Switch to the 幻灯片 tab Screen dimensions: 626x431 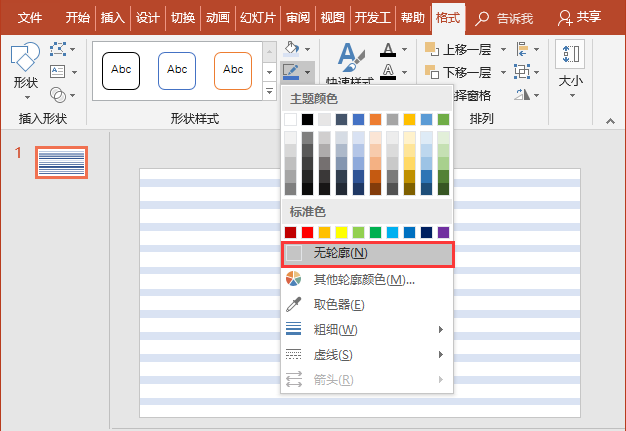[258, 18]
